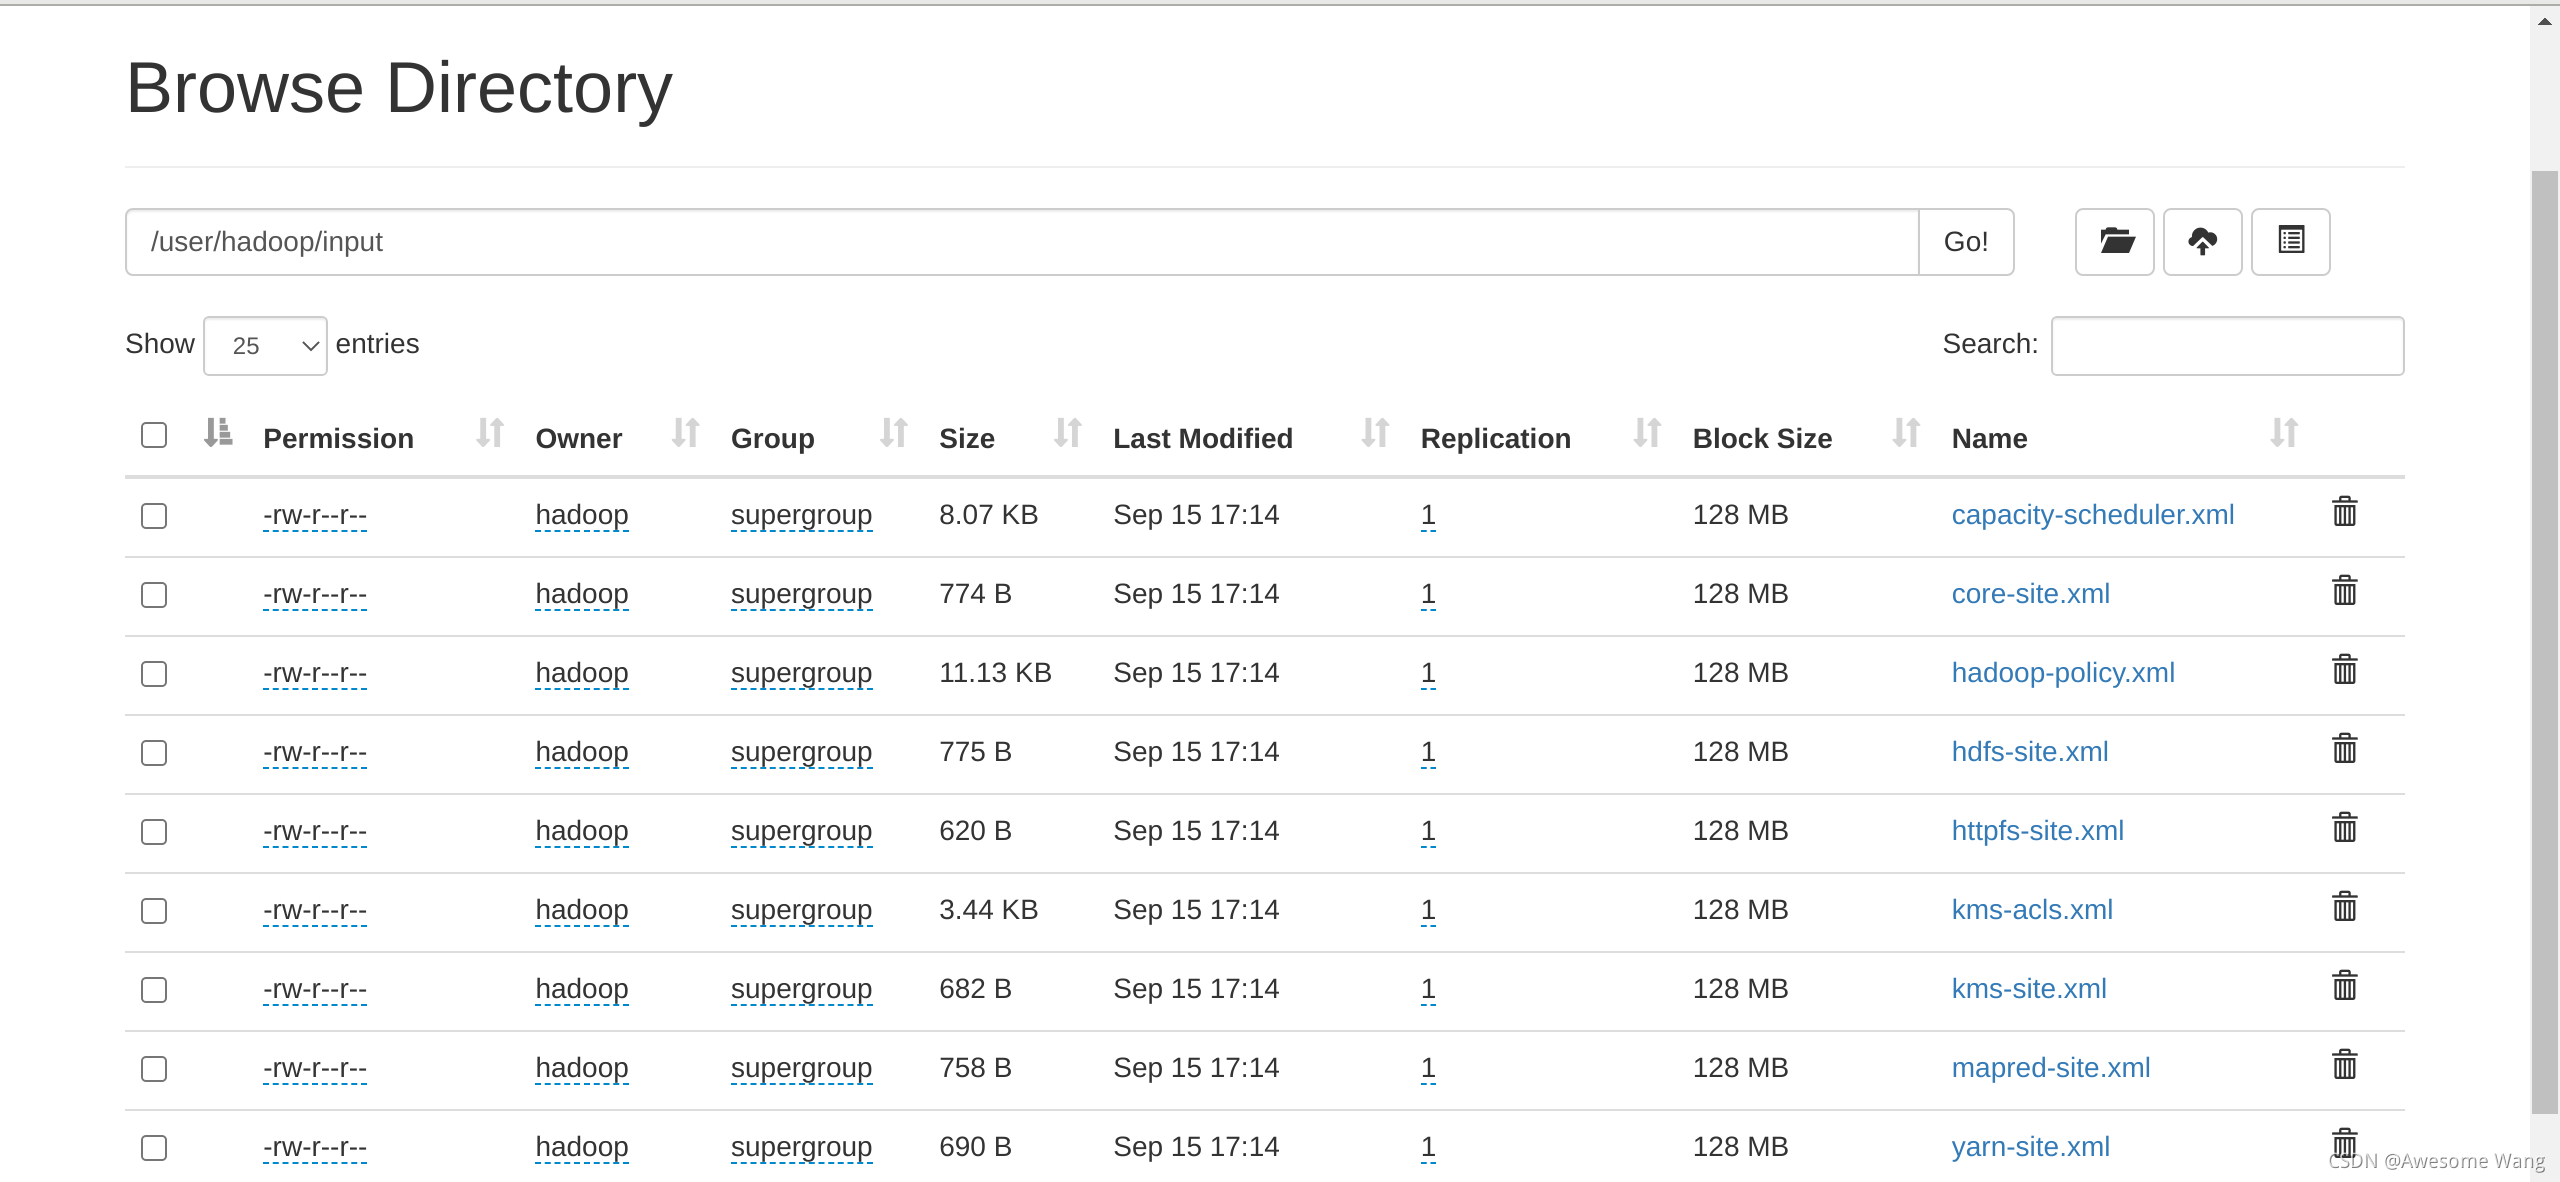The height and width of the screenshot is (1182, 2560).
Task: Delete capacity-scheduler.xml with its trash icon
Action: (2344, 512)
